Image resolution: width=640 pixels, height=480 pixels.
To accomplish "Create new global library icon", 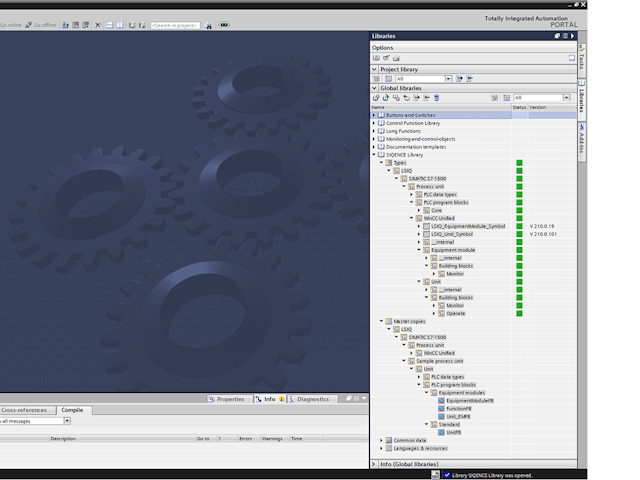I will pyautogui.click(x=376, y=98).
